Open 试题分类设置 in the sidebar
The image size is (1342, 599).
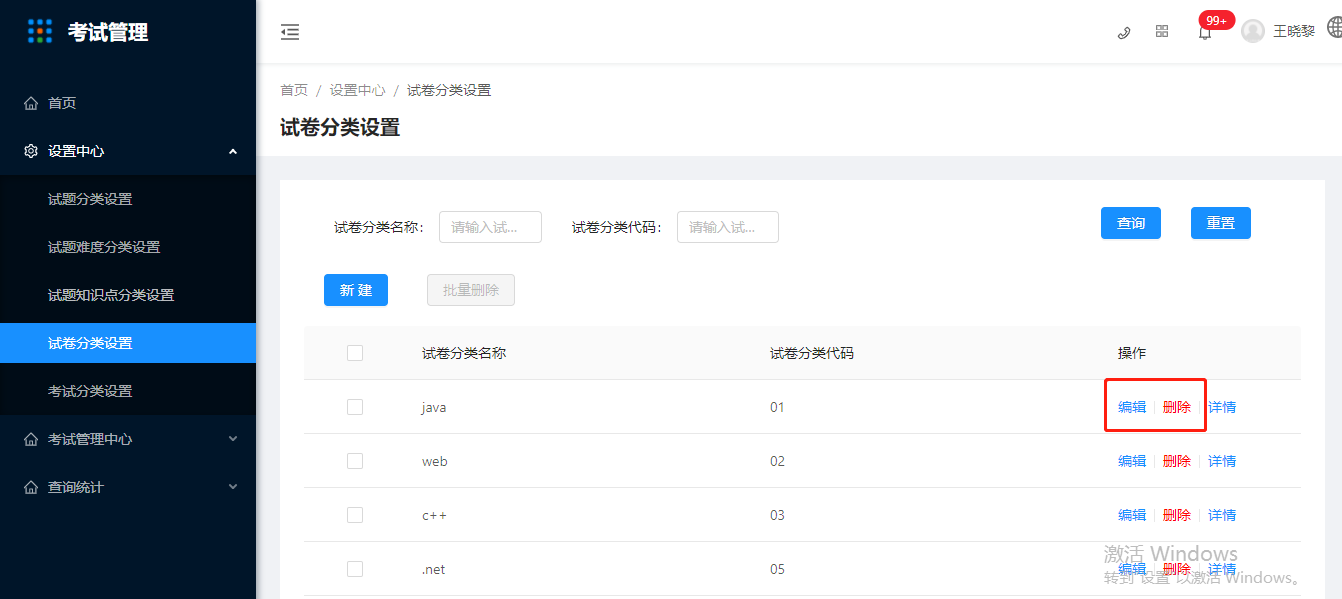click(128, 199)
